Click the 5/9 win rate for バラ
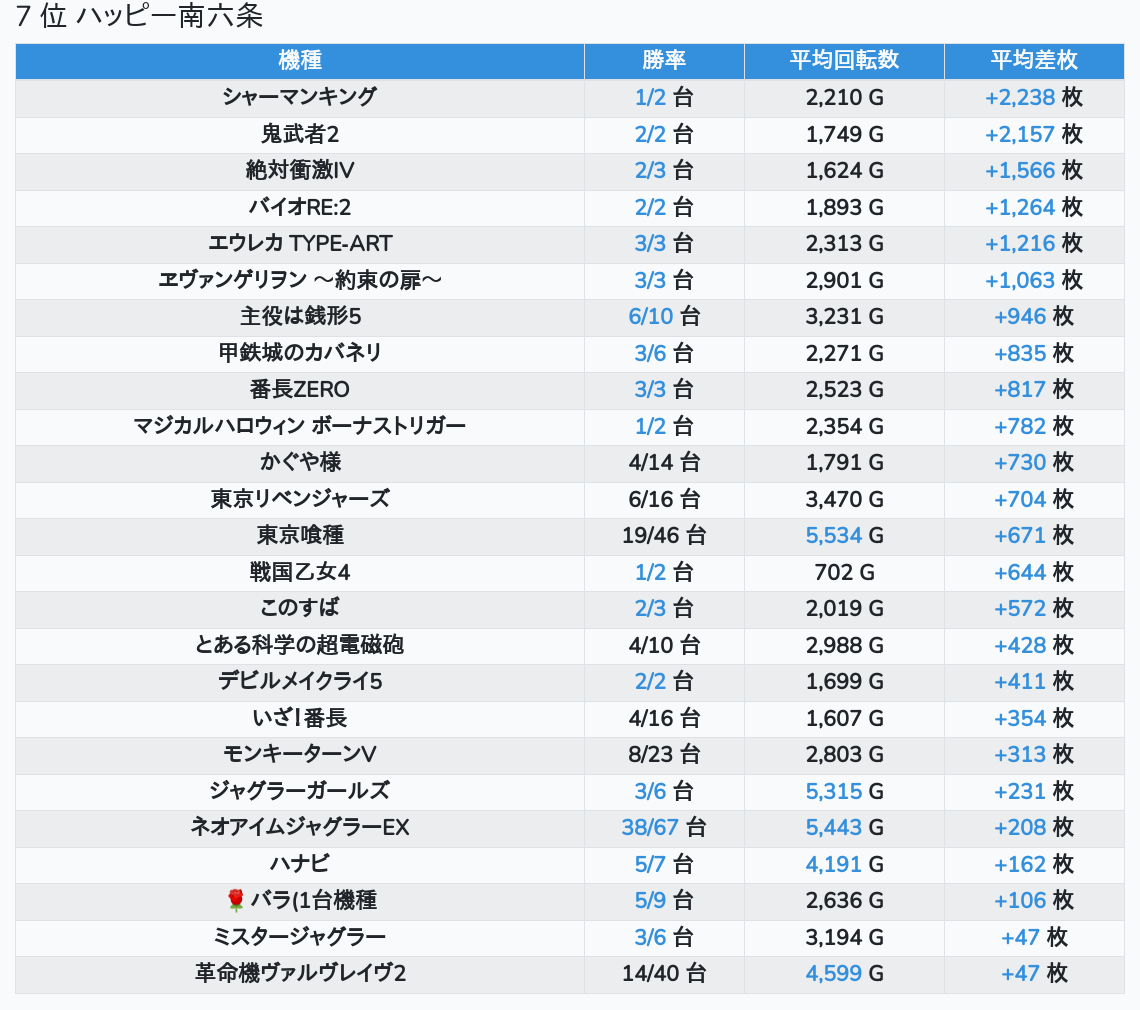The height and width of the screenshot is (1010, 1140). [x=650, y=900]
